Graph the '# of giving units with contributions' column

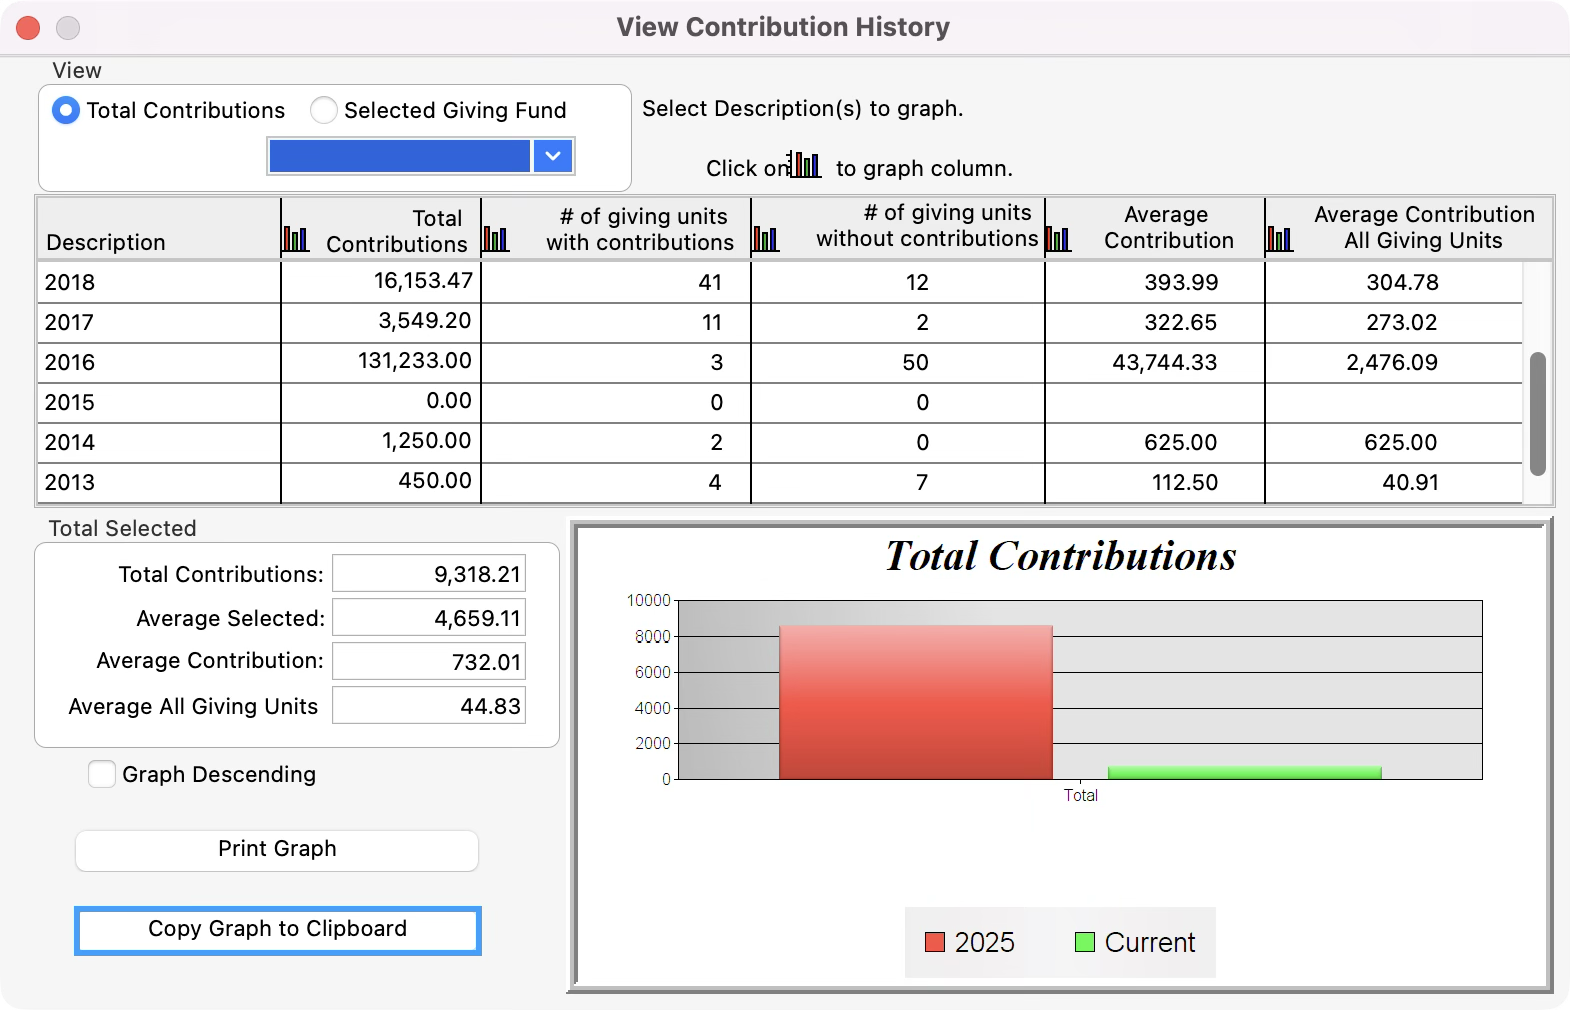click(496, 239)
